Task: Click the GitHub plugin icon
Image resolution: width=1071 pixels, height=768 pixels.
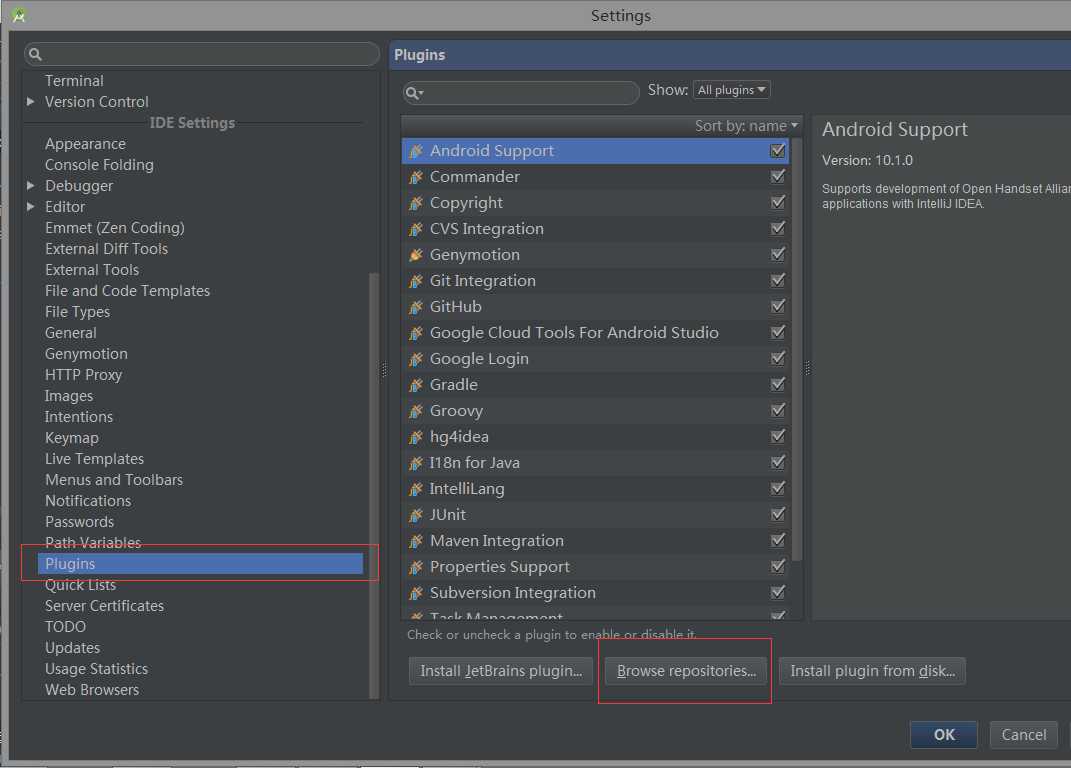Action: (416, 307)
